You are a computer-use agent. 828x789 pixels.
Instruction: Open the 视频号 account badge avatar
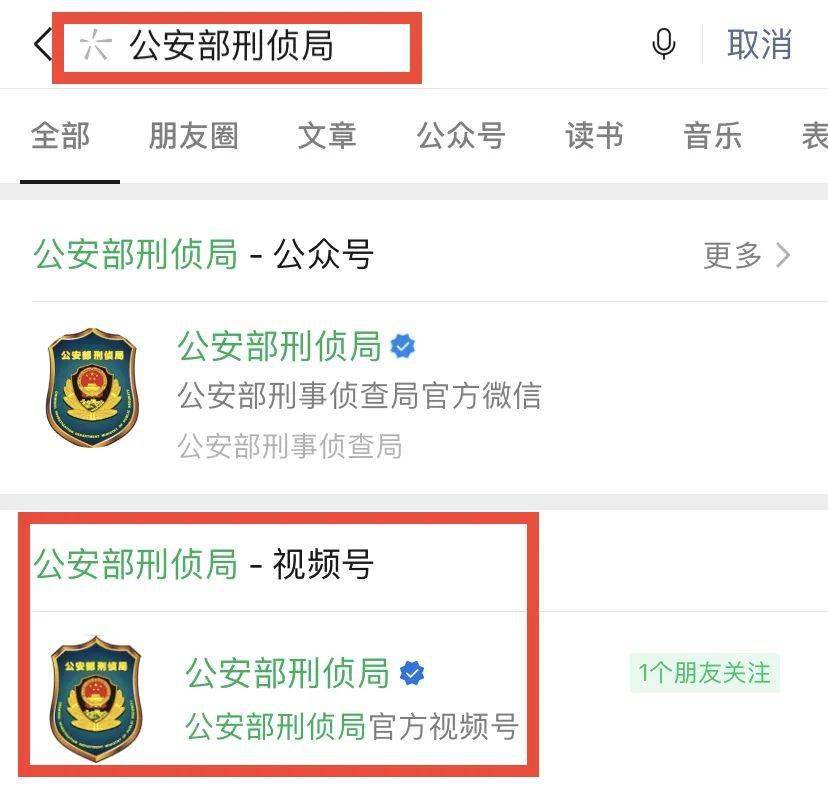point(96,698)
